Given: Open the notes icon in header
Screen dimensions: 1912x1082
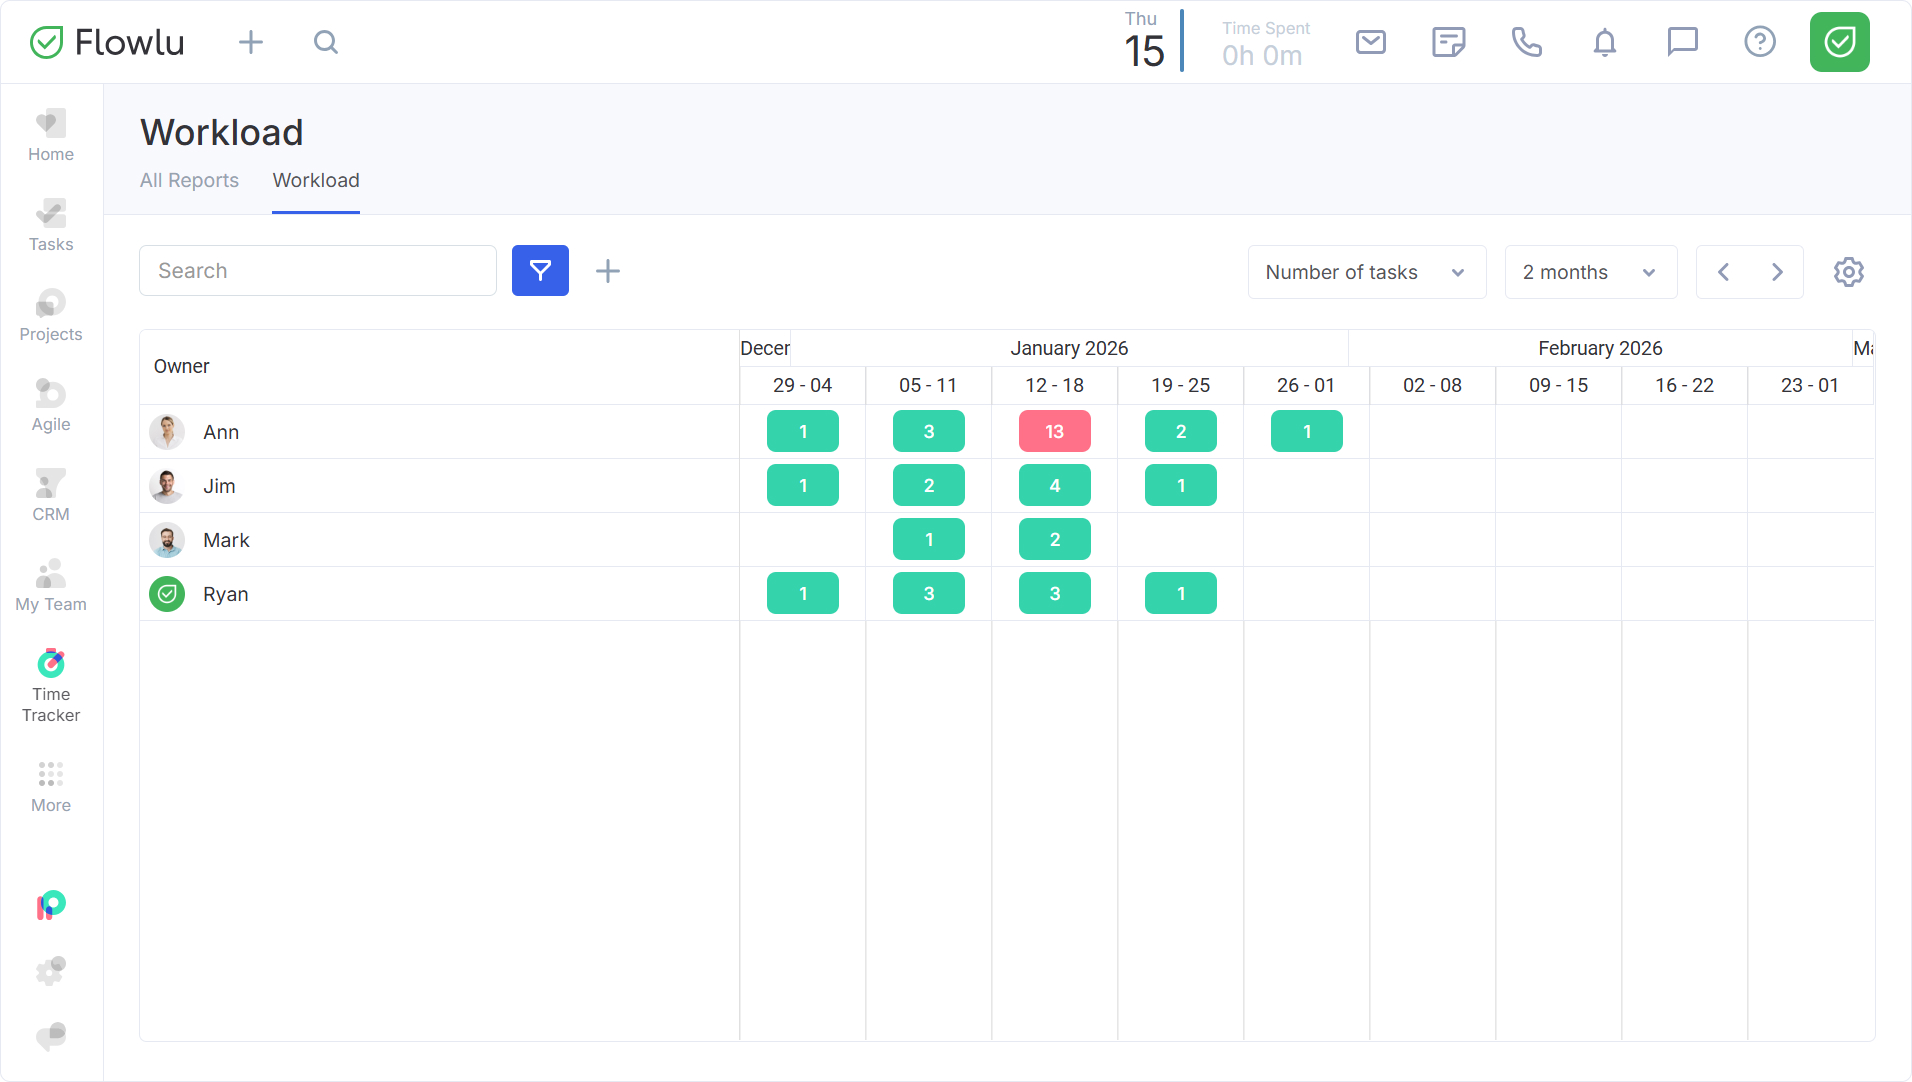Looking at the screenshot, I should point(1448,42).
